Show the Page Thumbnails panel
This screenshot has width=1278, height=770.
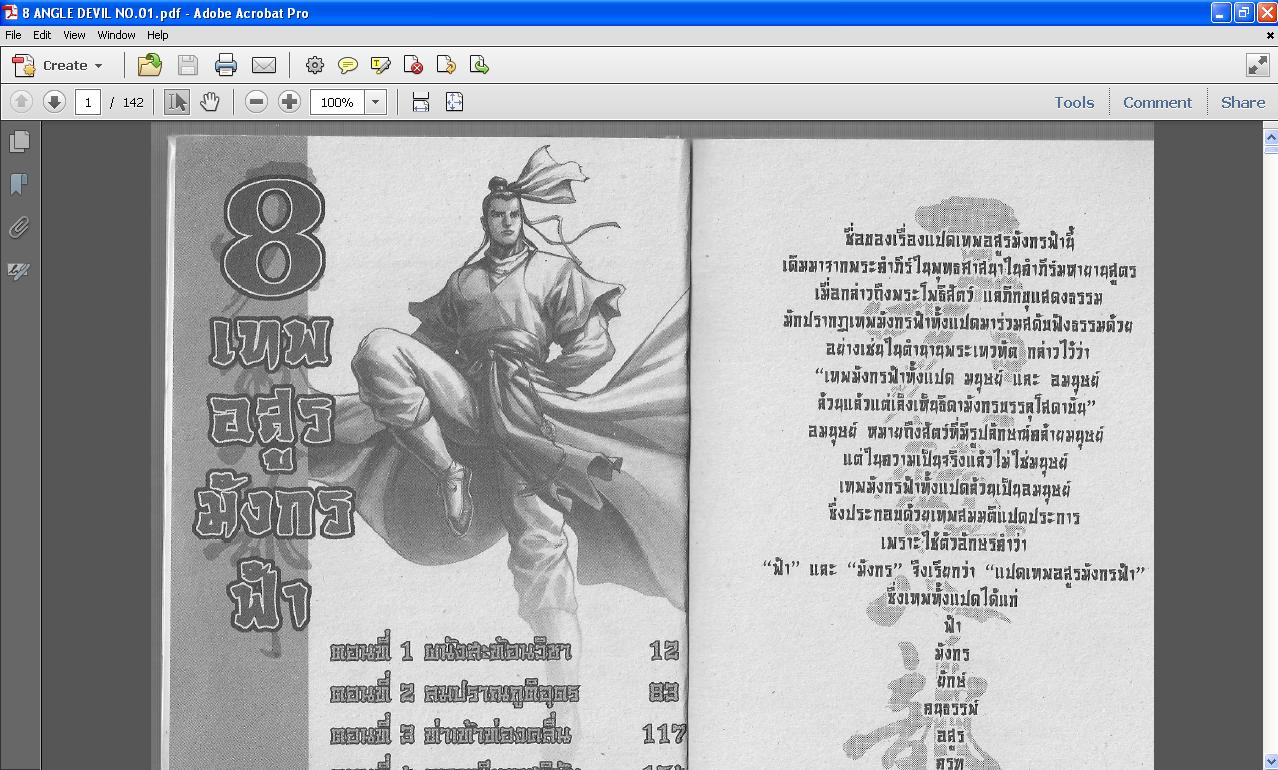(19, 142)
